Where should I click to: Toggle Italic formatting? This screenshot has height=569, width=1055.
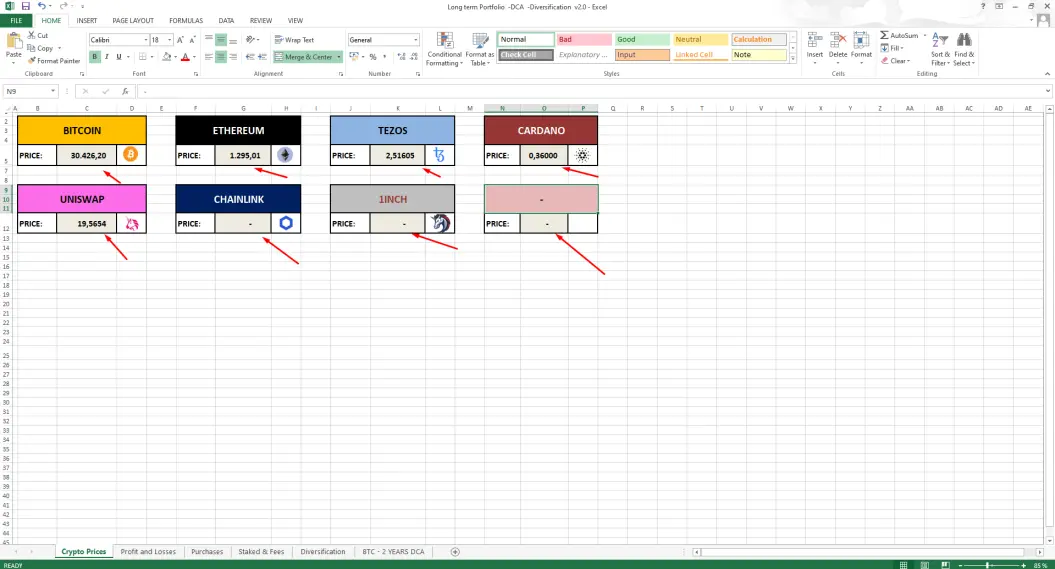pyautogui.click(x=106, y=57)
